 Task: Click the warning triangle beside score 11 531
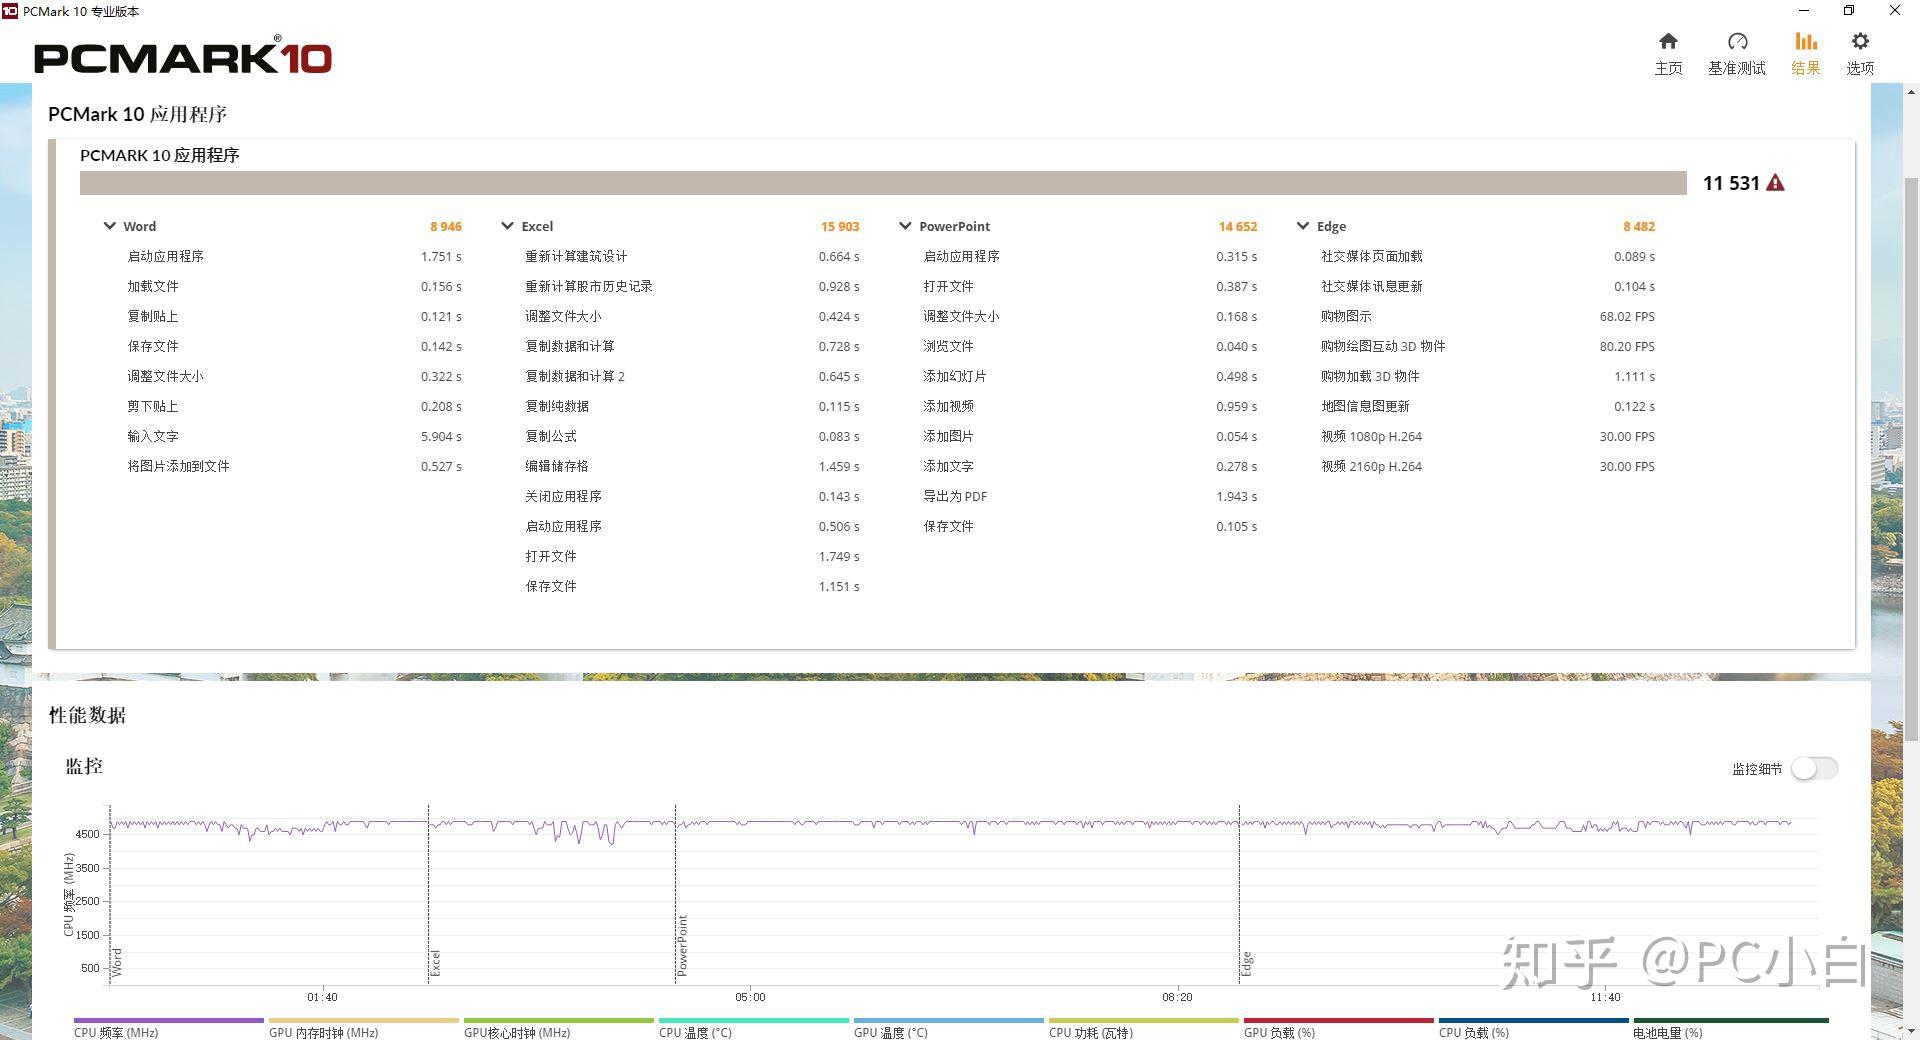1776,182
